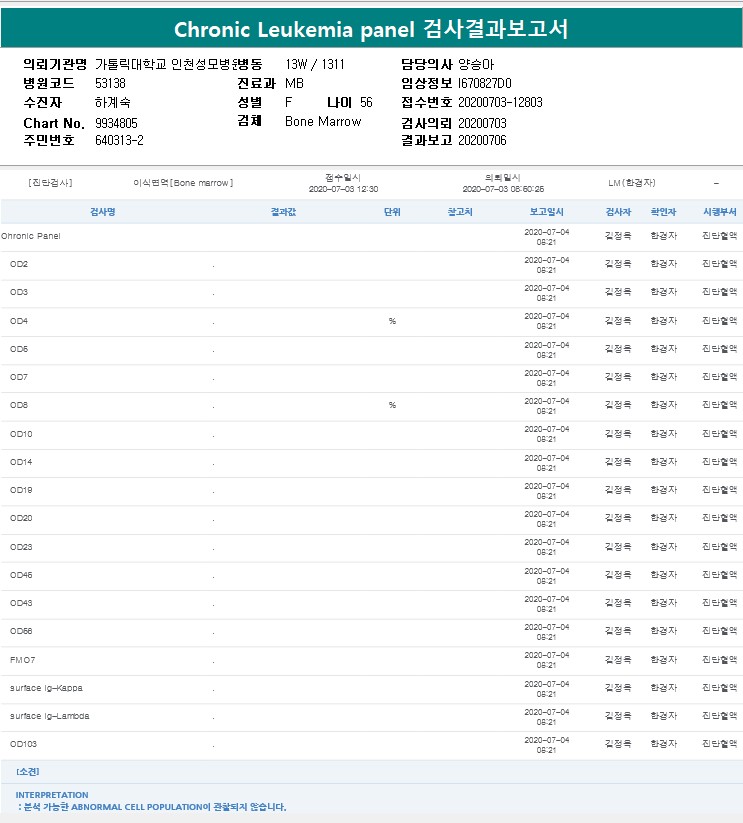Select the surface Ig-Lambda row

point(49,717)
